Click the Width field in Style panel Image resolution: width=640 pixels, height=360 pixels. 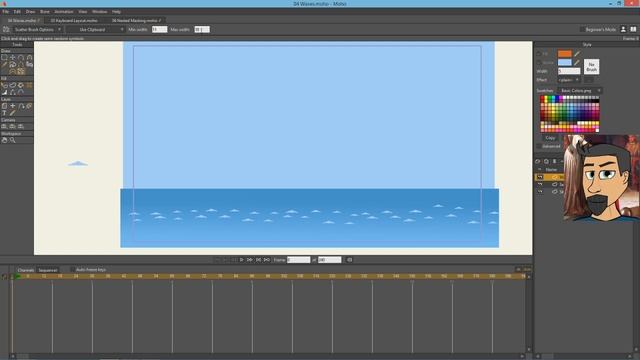(x=569, y=71)
